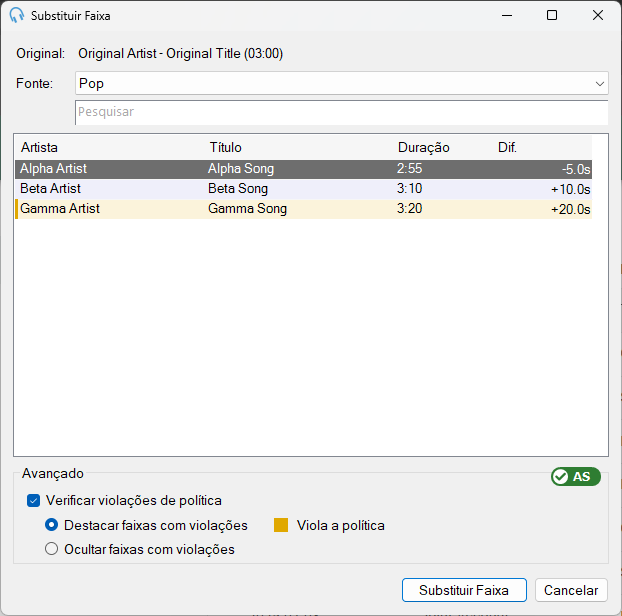Click the green AS status badge
The image size is (622, 616).
pos(576,476)
